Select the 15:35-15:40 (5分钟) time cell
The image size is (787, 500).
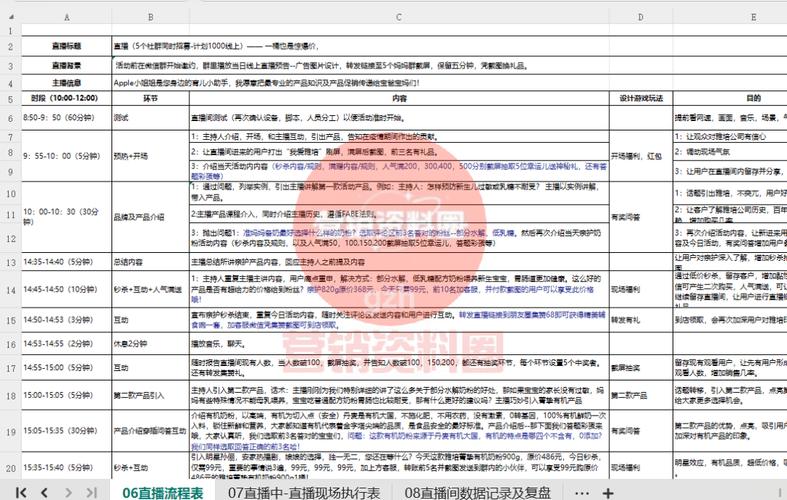click(x=66, y=467)
